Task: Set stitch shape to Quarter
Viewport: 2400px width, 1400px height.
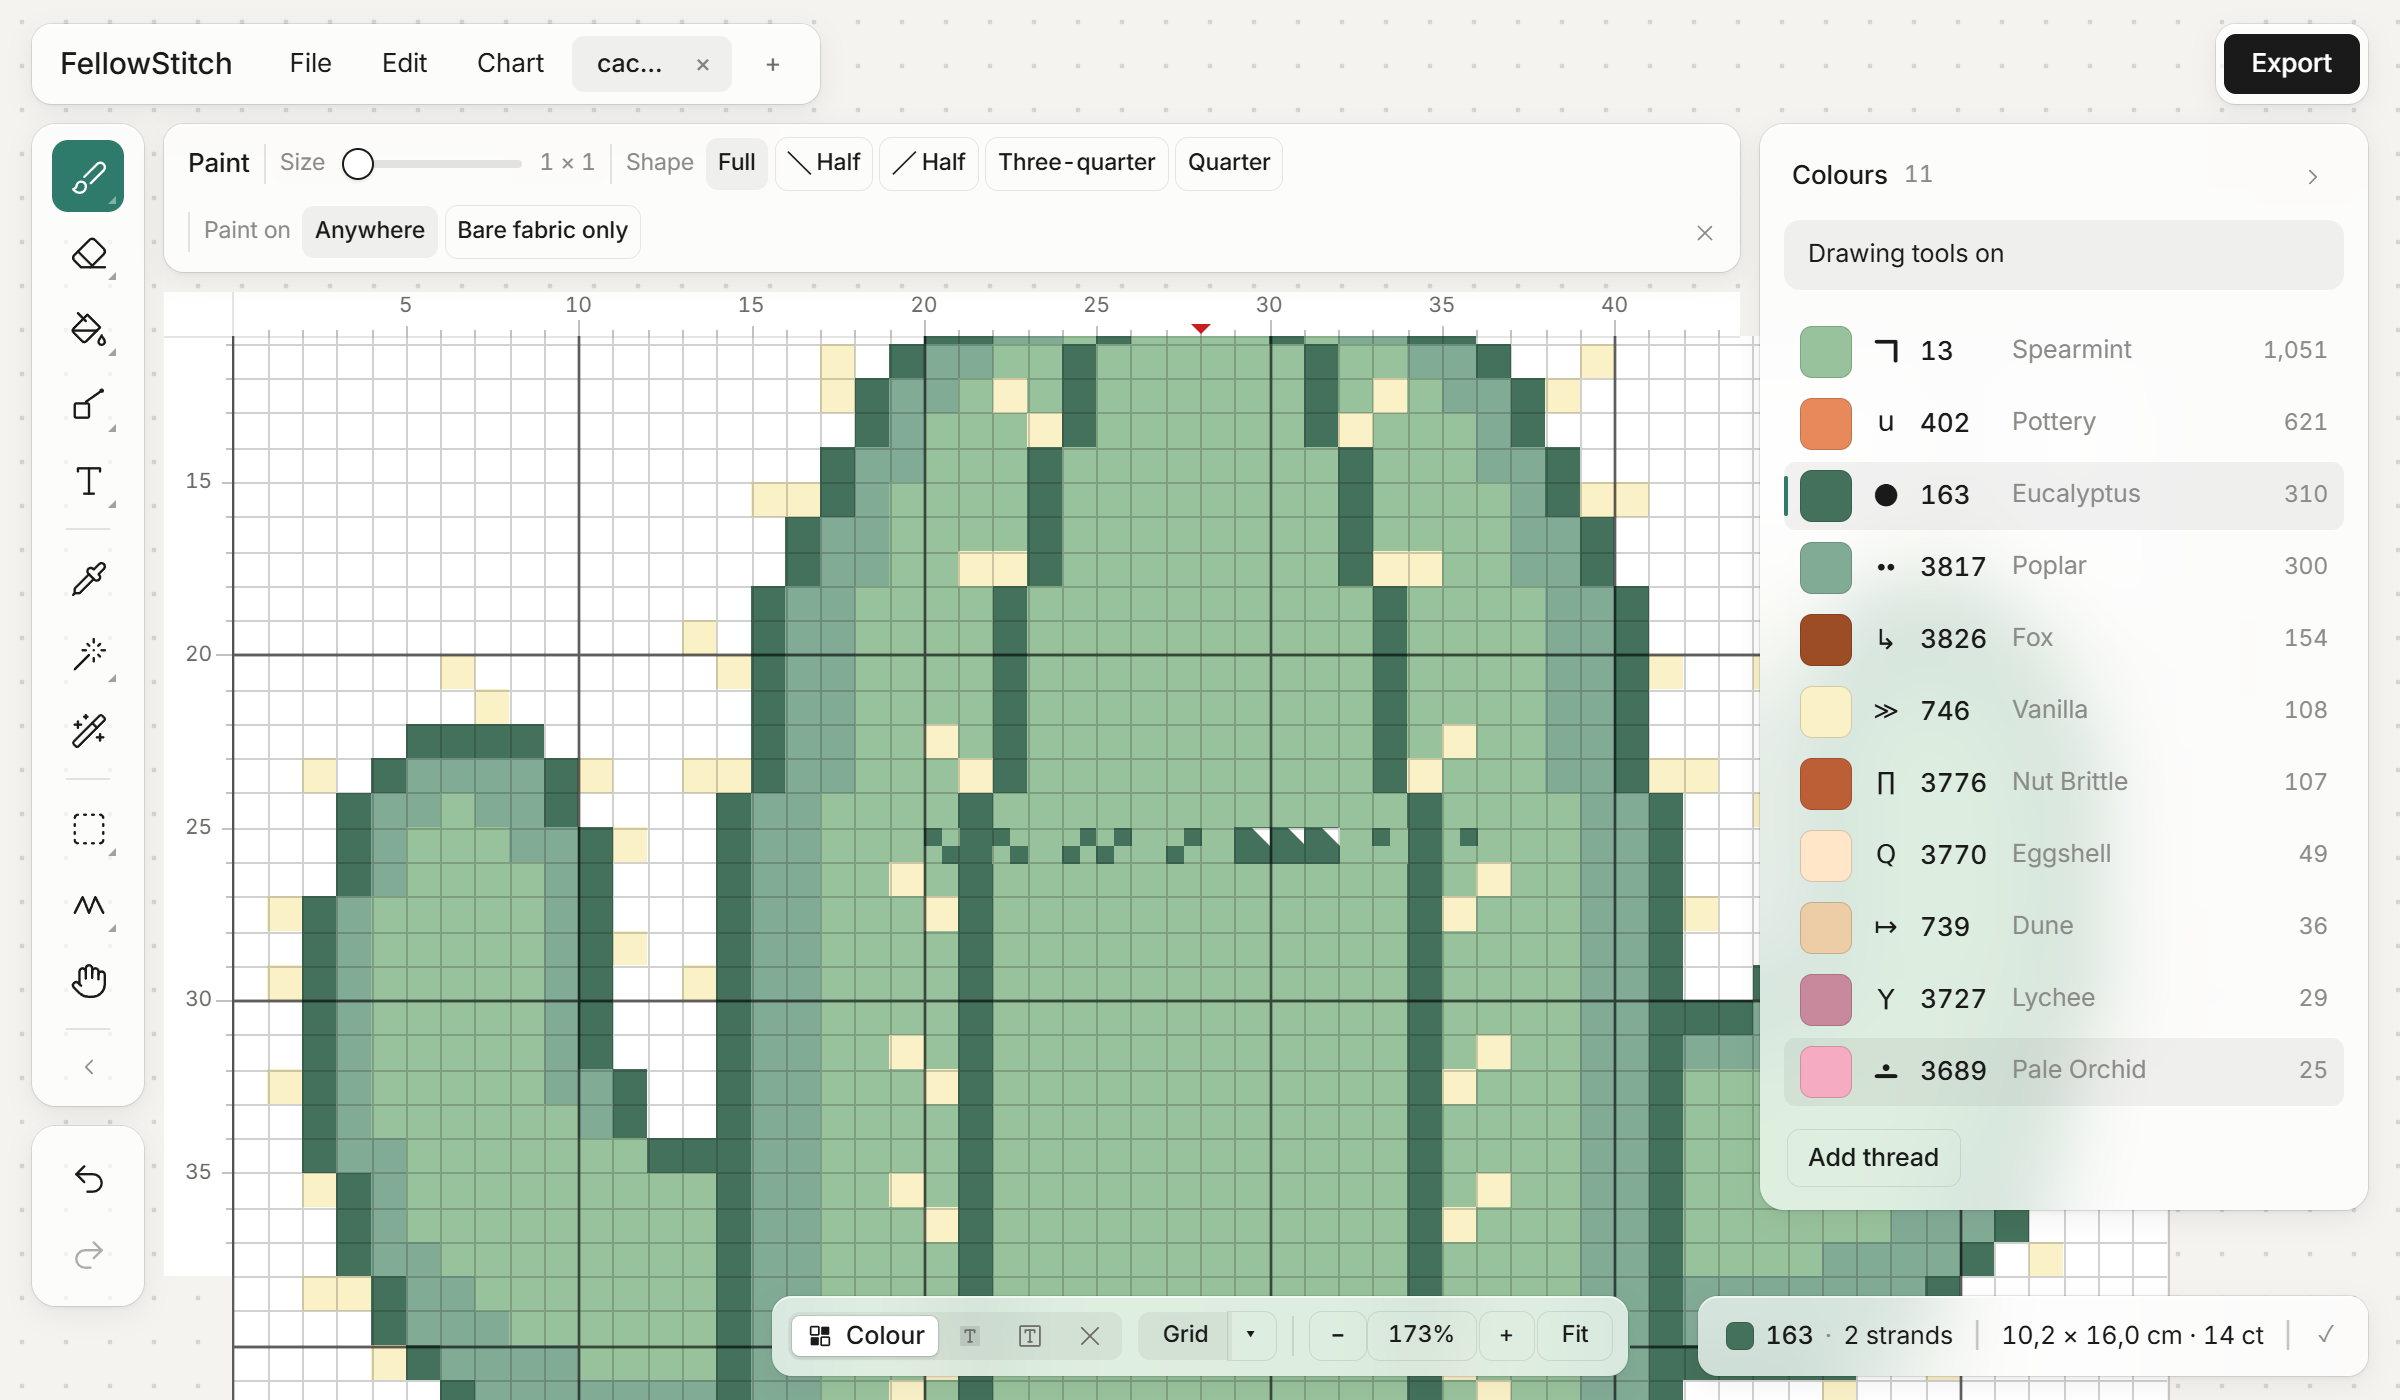Action: [x=1228, y=163]
